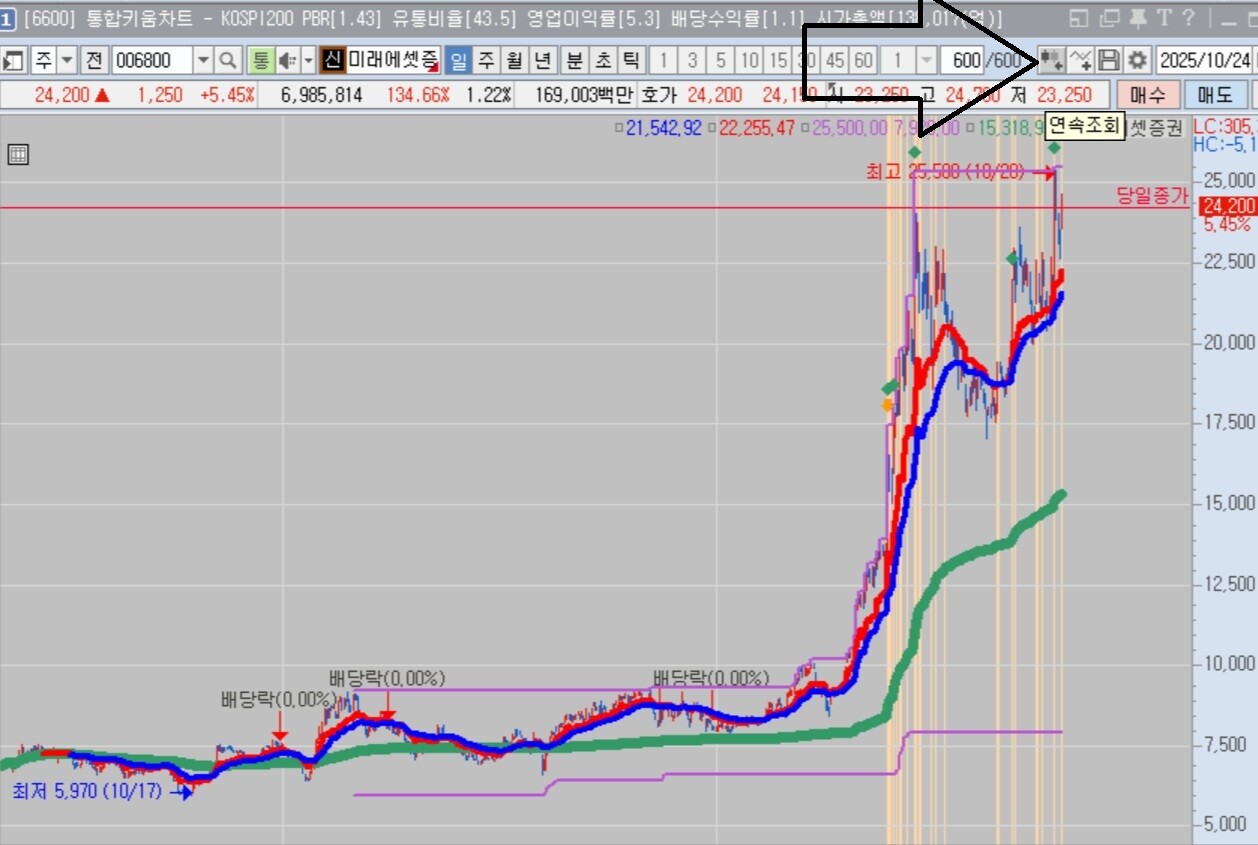Click the continuous query (연속조회) icon
1258x845 pixels.
point(1050,61)
